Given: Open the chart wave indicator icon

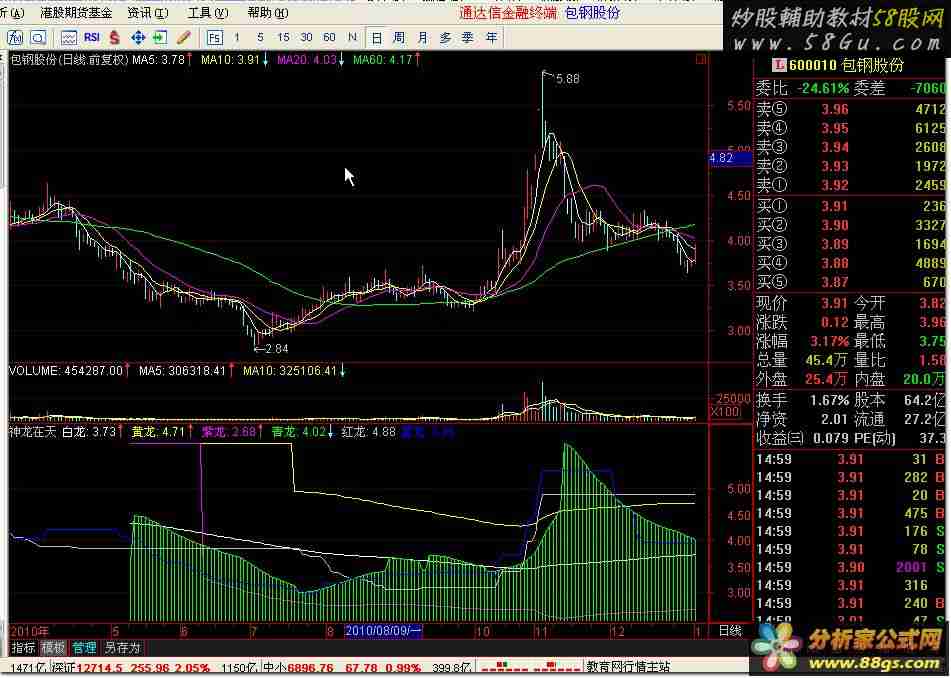Looking at the screenshot, I should [x=69, y=38].
